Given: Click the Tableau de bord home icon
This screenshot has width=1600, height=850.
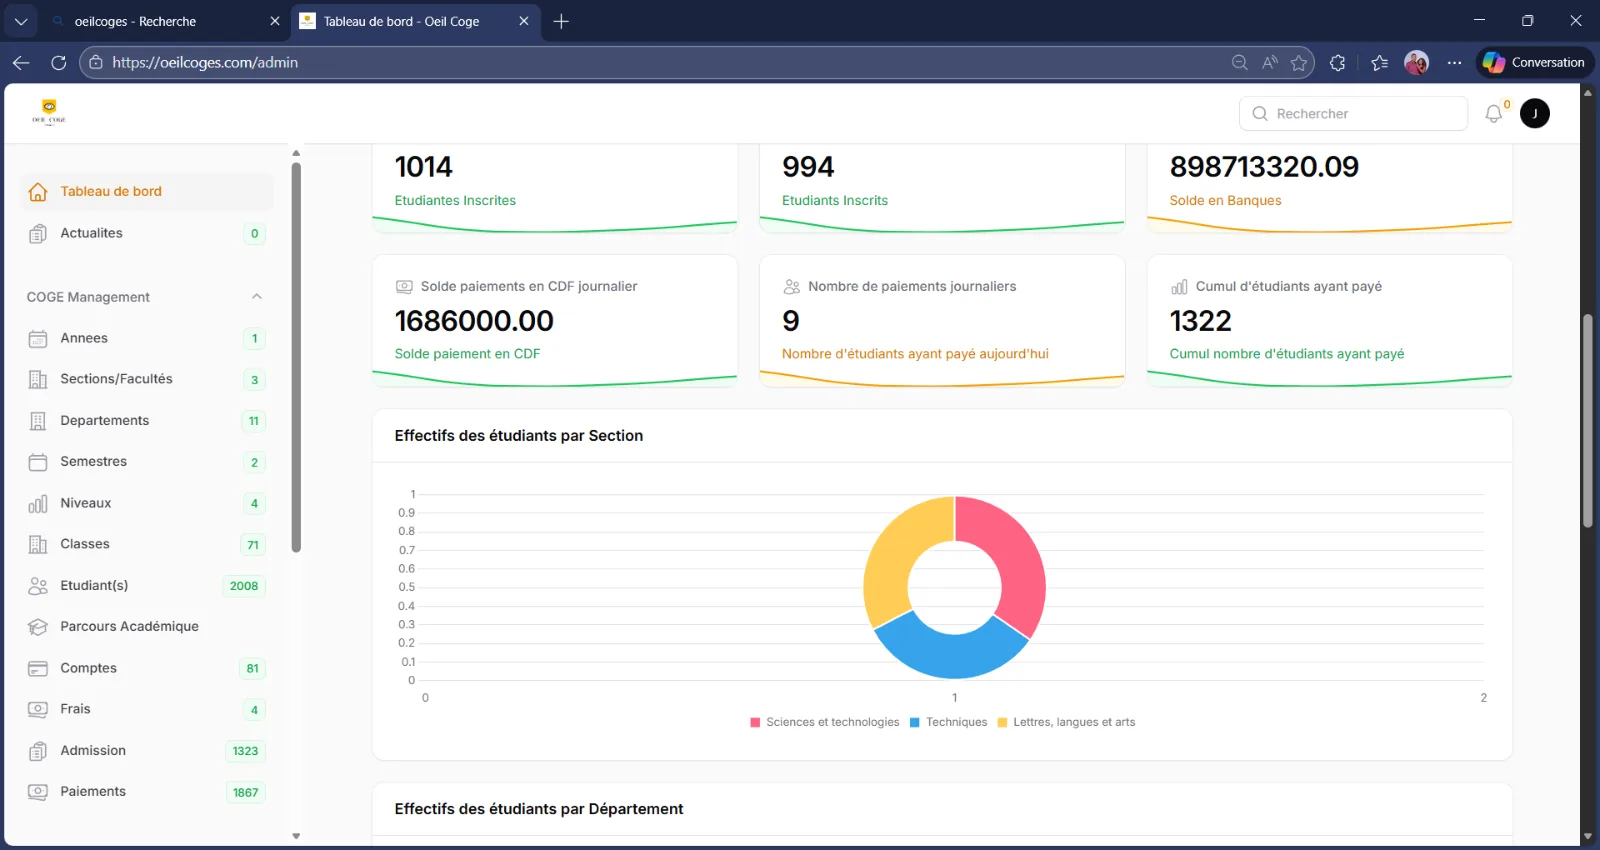Looking at the screenshot, I should 38,192.
